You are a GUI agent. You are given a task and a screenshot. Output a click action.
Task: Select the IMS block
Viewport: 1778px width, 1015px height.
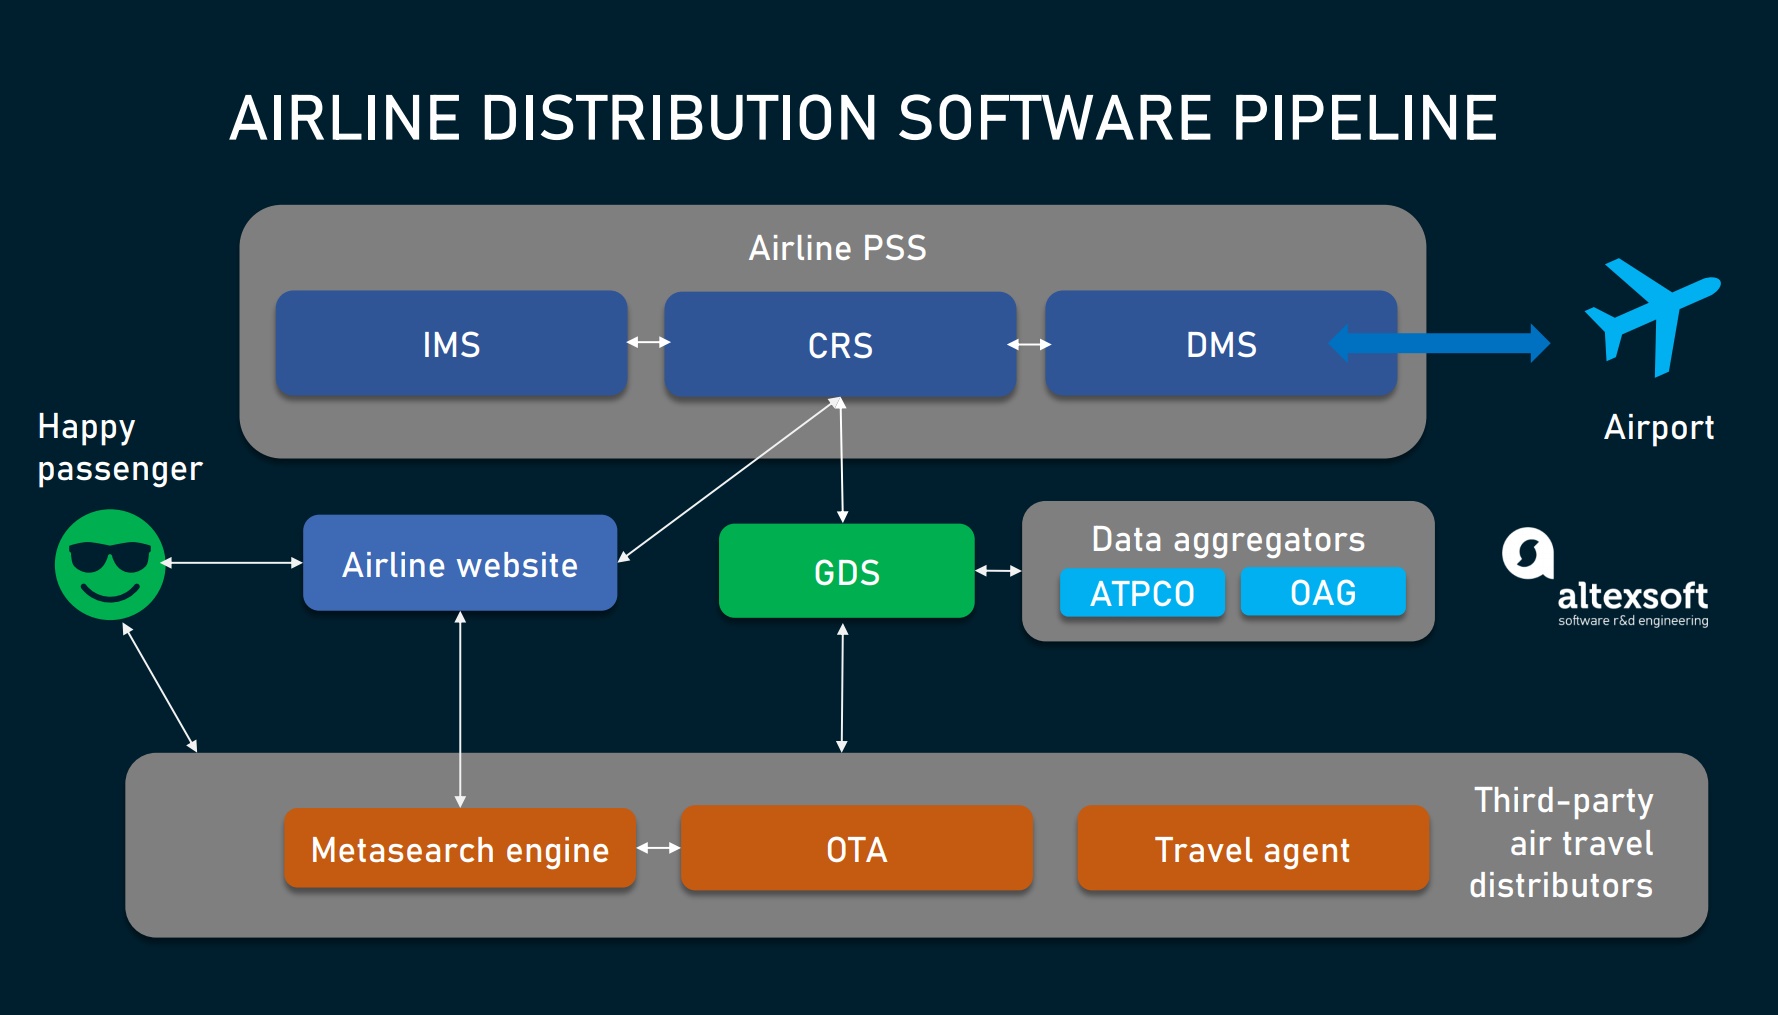pos(451,345)
